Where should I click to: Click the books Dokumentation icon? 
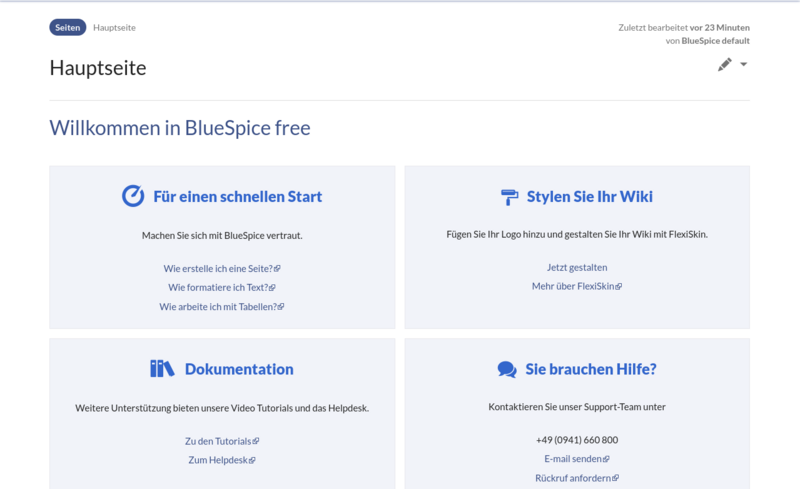point(162,369)
